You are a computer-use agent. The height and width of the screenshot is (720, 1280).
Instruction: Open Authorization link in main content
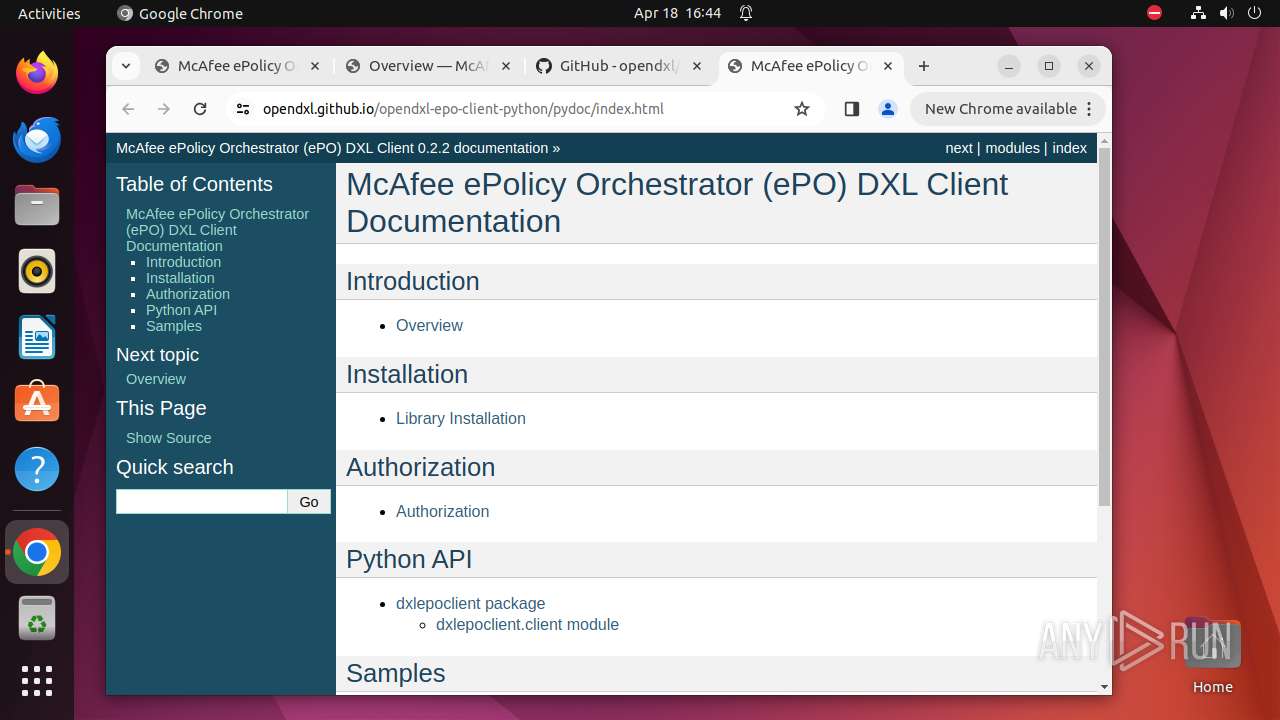tap(442, 511)
